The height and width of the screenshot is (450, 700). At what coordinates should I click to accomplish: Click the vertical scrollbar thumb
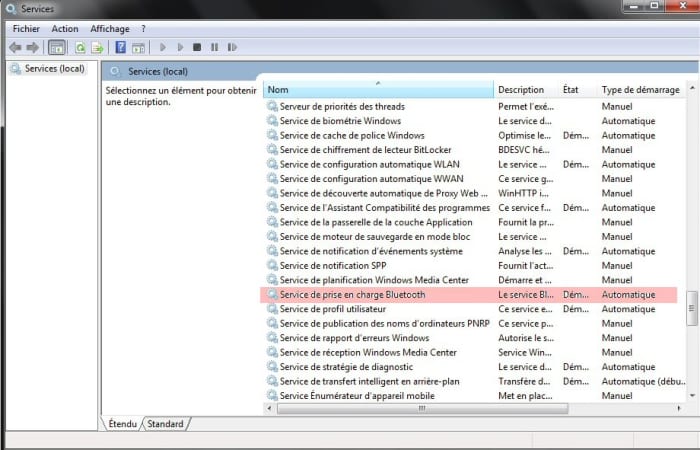[x=692, y=308]
